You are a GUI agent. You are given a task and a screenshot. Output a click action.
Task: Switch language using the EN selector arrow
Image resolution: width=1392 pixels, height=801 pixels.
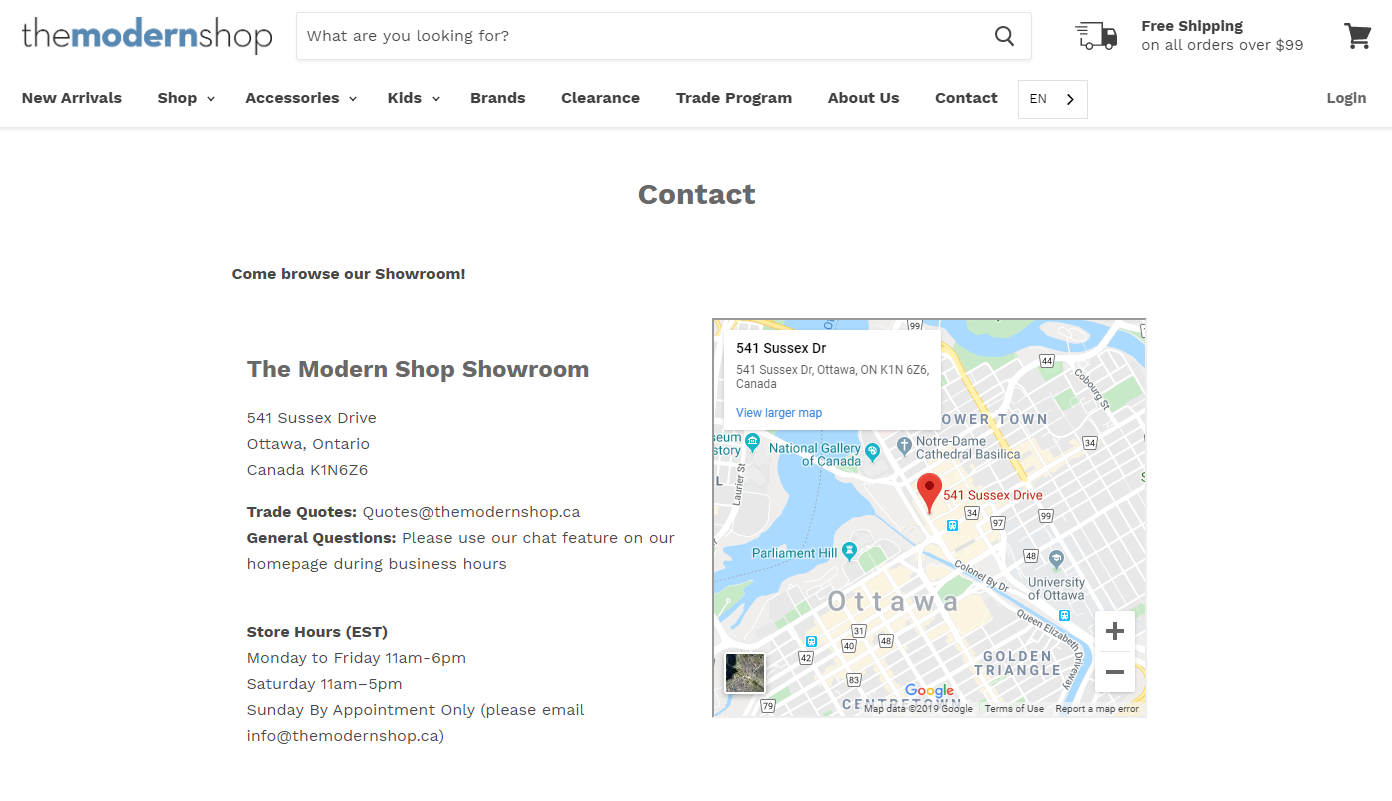click(1069, 99)
